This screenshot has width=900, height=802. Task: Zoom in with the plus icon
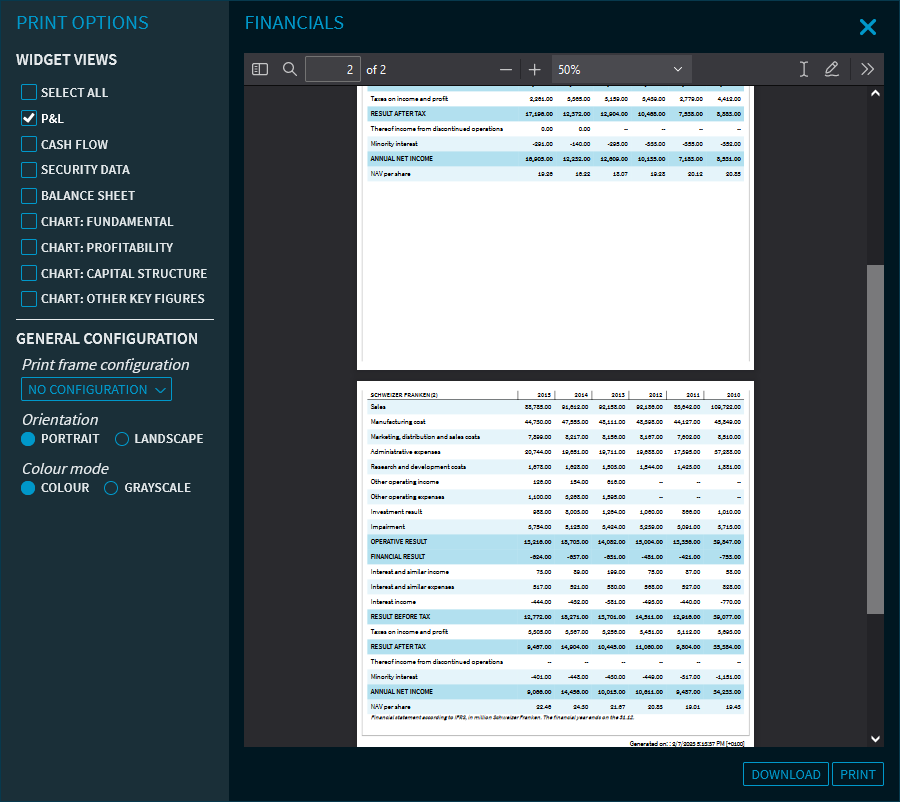tap(534, 70)
